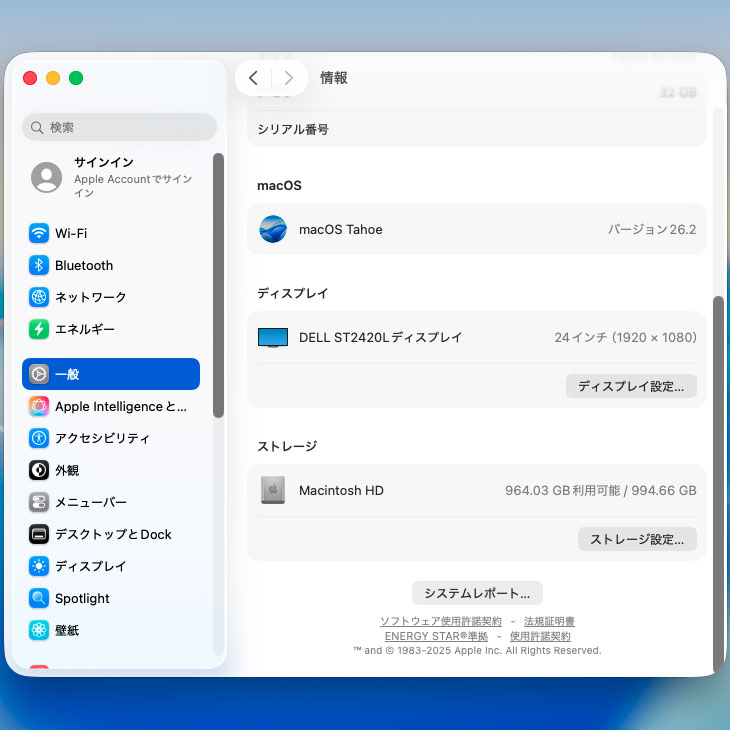Viewport: 730px width, 730px height.
Task: Select the Bluetooth label in sidebar
Action: coord(84,265)
